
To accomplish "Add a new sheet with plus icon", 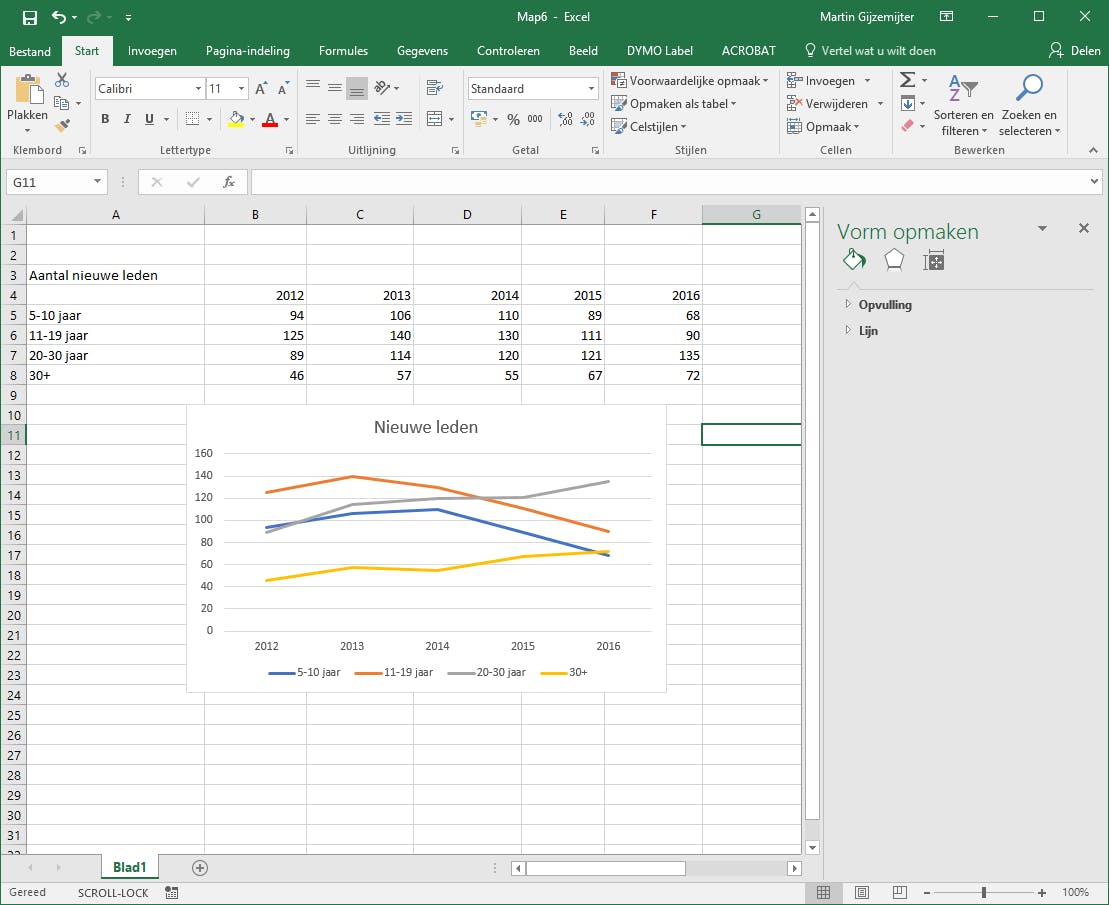I will coord(199,867).
